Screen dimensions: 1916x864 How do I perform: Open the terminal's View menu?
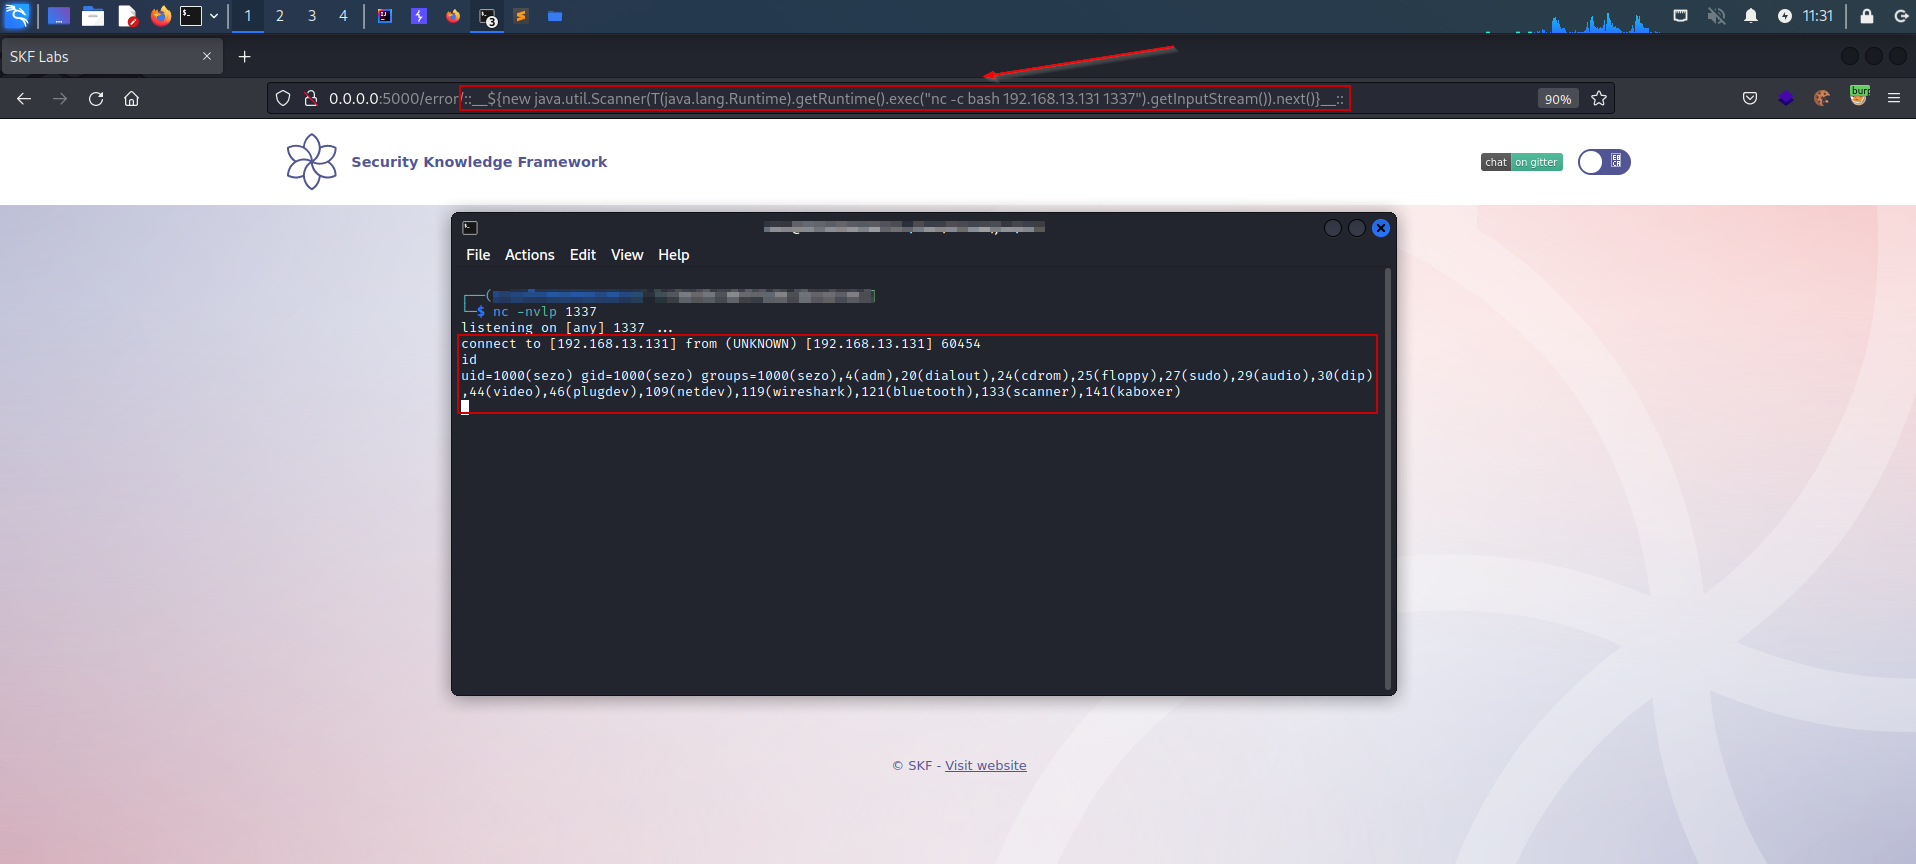tap(627, 255)
